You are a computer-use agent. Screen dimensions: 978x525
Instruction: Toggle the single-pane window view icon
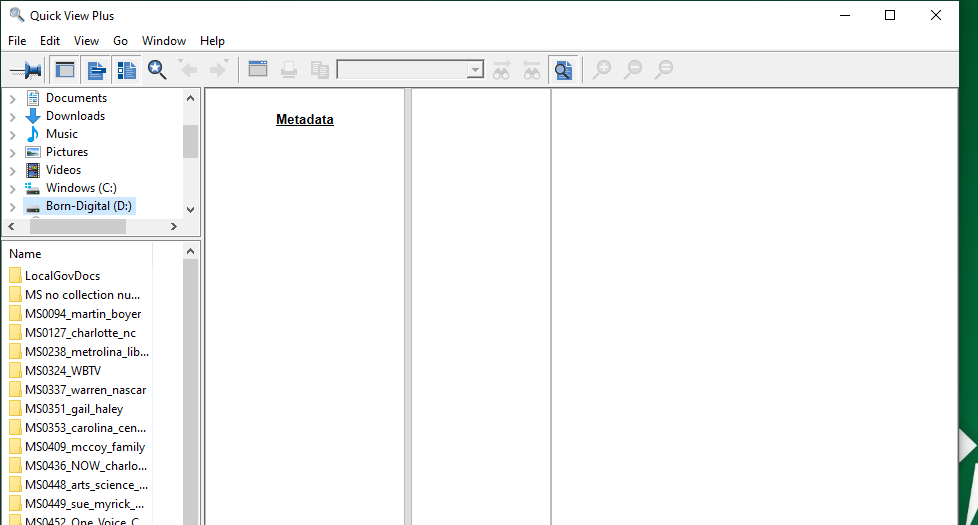[65, 70]
